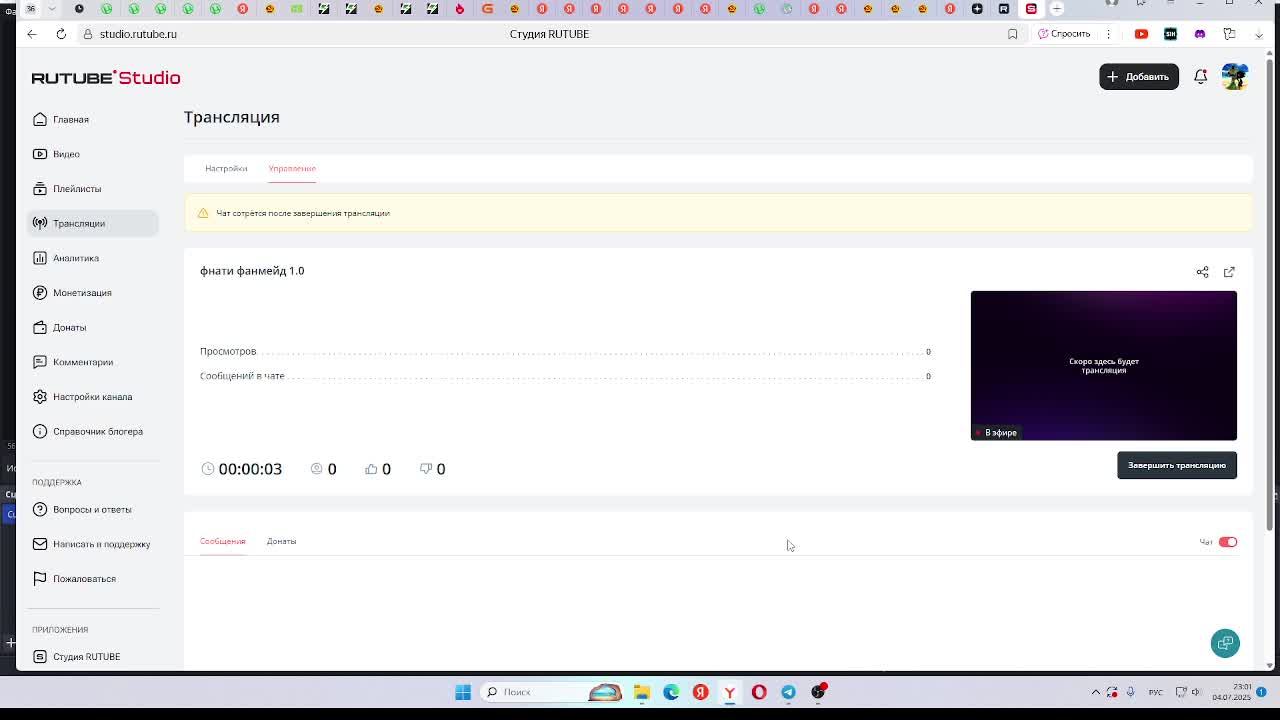Click the Добавить button
This screenshot has width=1280, height=720.
pyautogui.click(x=1139, y=77)
